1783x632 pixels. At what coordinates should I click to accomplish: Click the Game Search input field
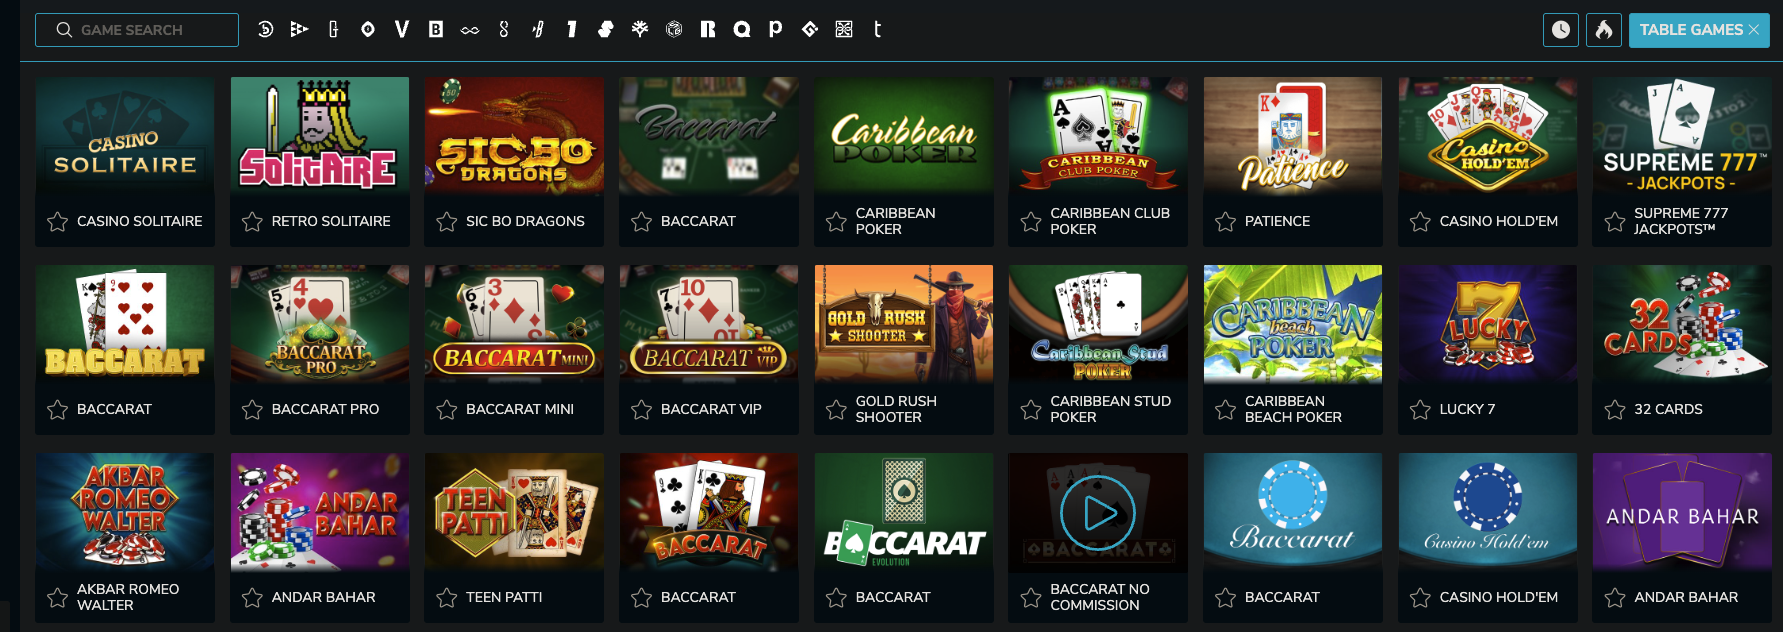pyautogui.click(x=137, y=30)
